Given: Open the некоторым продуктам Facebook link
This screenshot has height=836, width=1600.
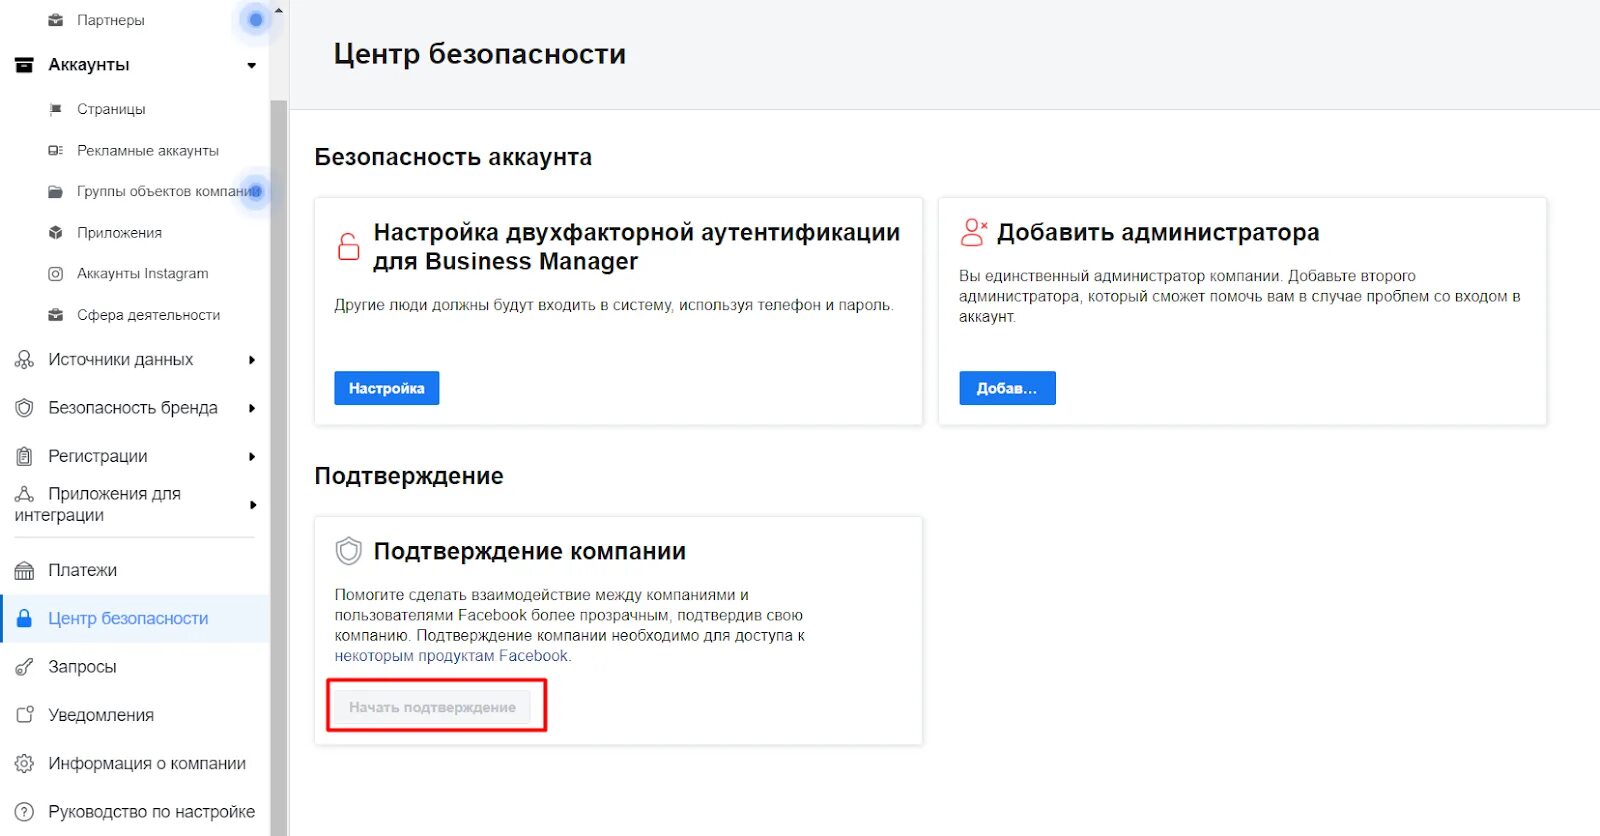Looking at the screenshot, I should (451, 656).
